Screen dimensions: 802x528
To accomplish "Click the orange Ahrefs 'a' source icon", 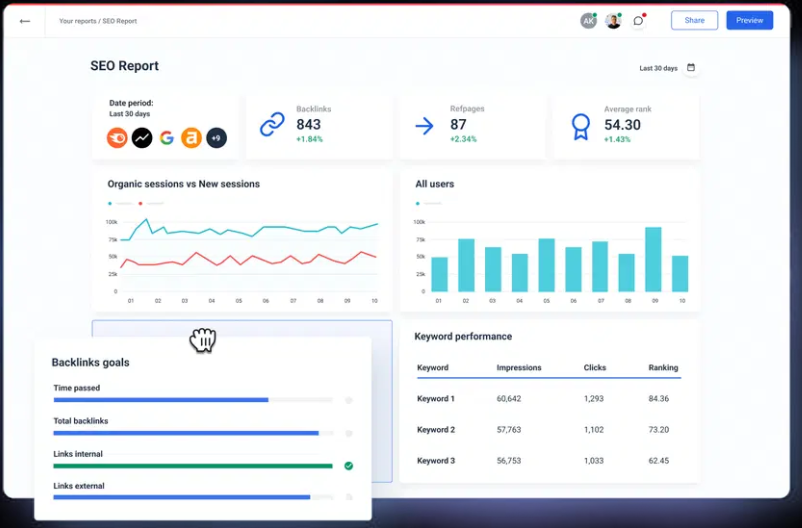I will (191, 138).
